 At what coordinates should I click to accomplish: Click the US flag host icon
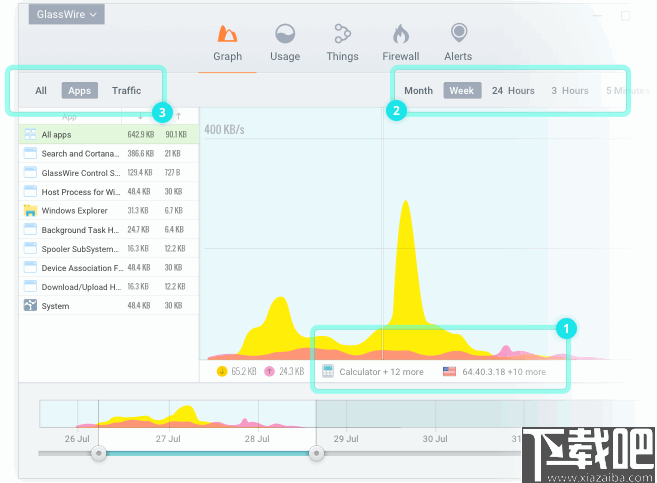449,371
